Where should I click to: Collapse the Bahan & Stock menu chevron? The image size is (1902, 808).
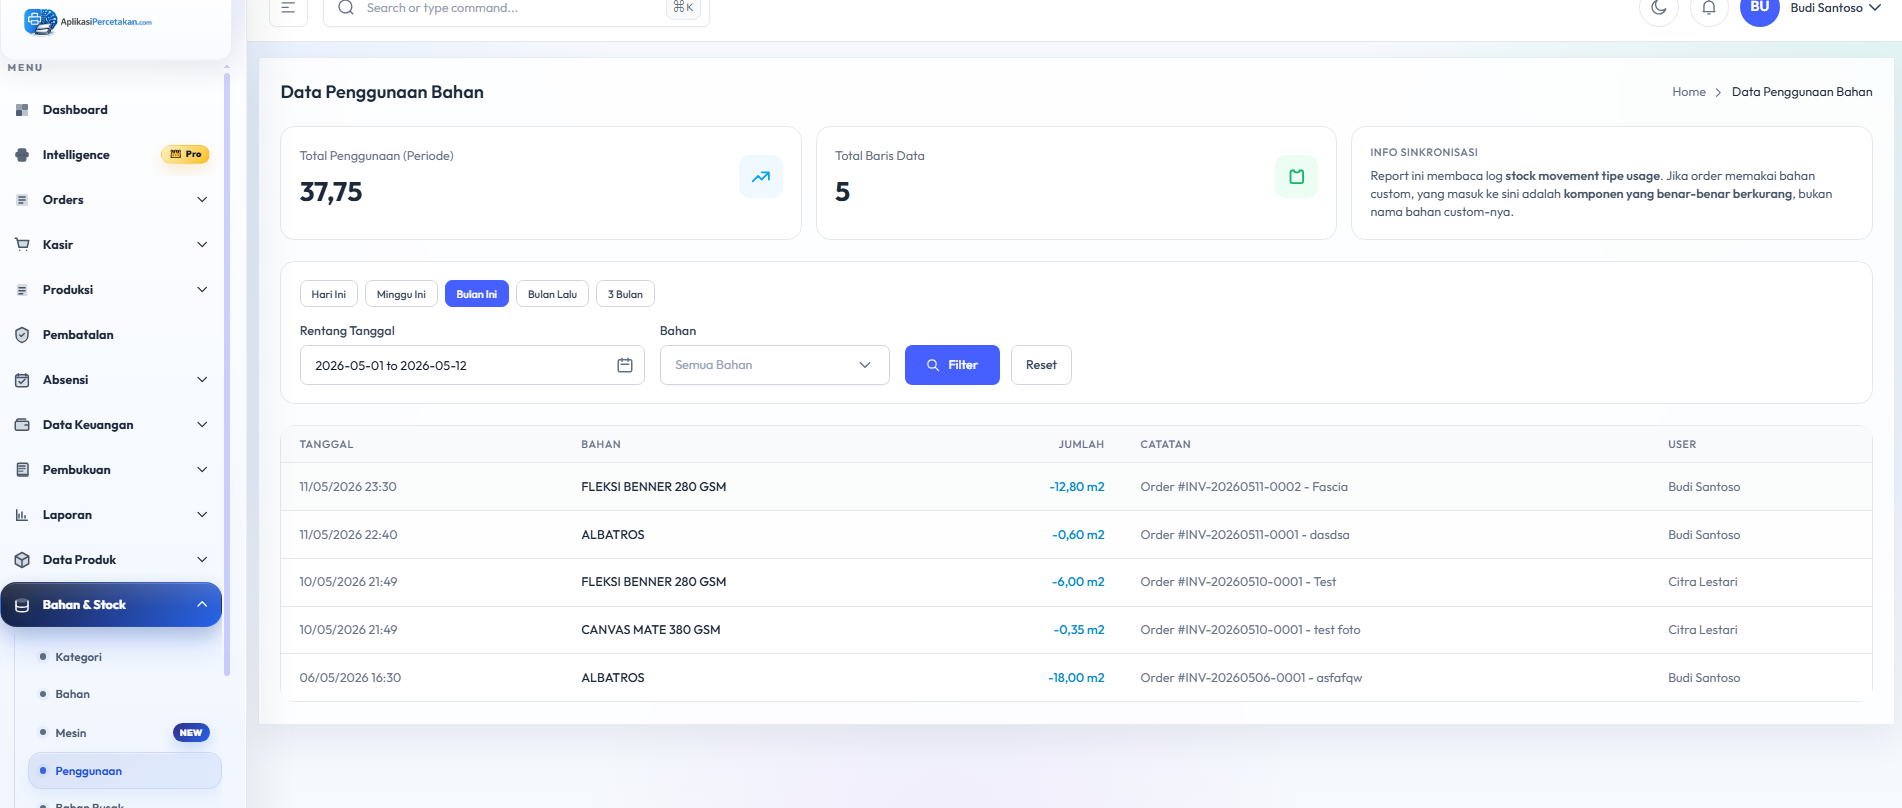202,605
